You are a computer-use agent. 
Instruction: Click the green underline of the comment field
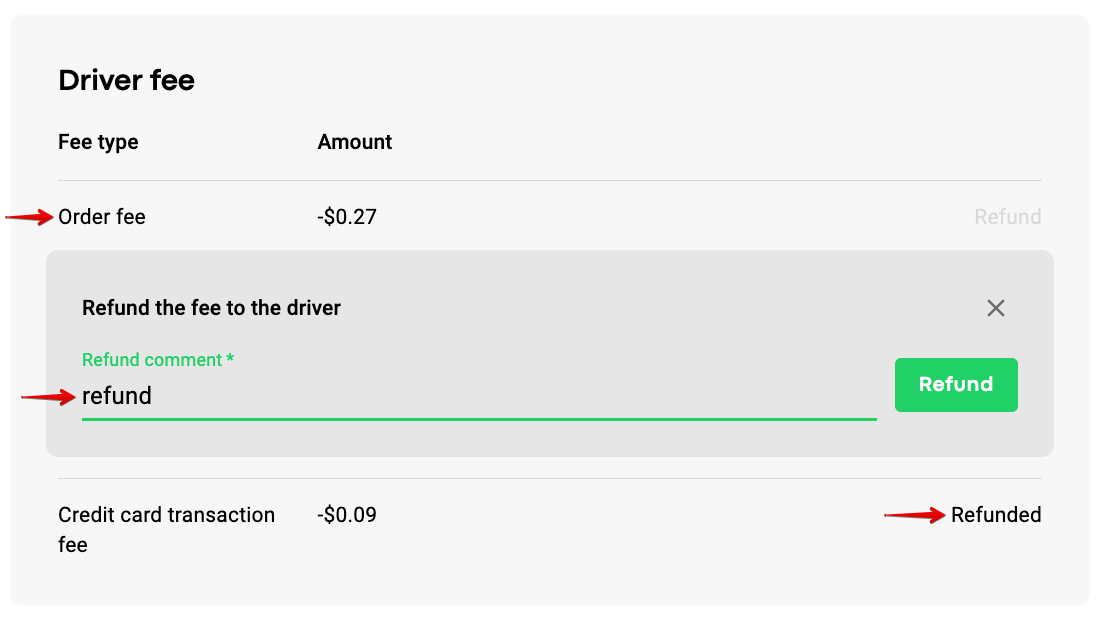pos(478,420)
